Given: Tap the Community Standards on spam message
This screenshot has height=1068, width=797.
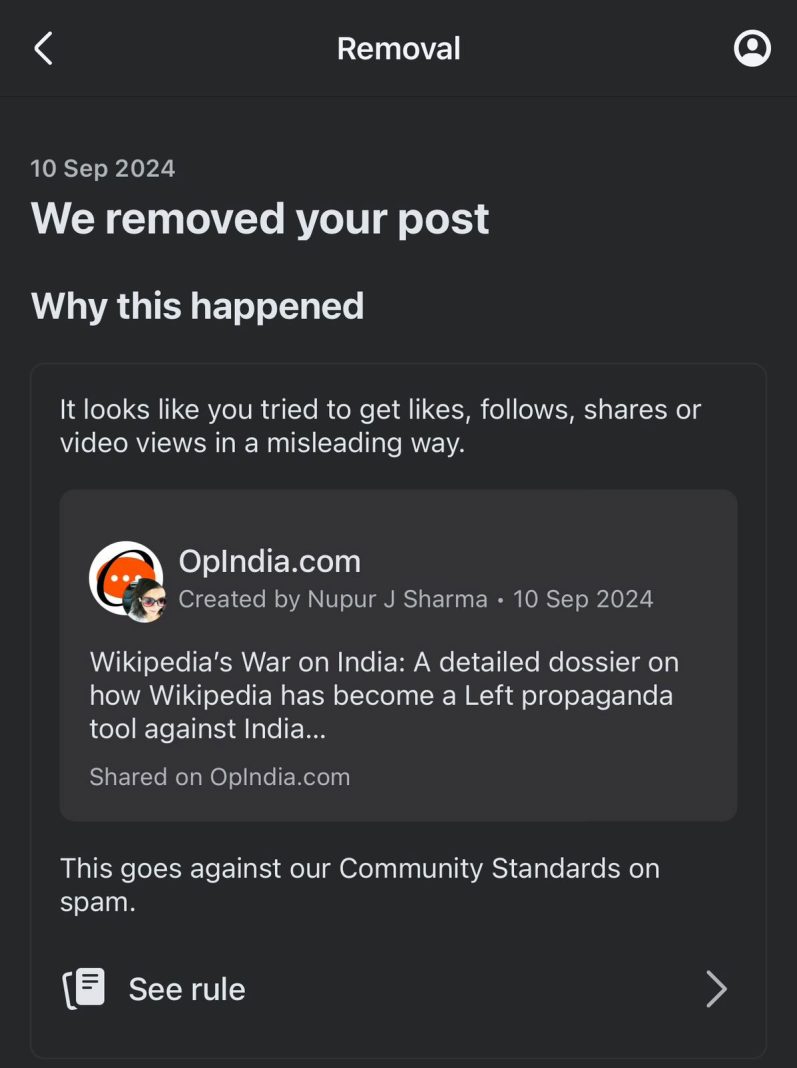Looking at the screenshot, I should (x=360, y=885).
